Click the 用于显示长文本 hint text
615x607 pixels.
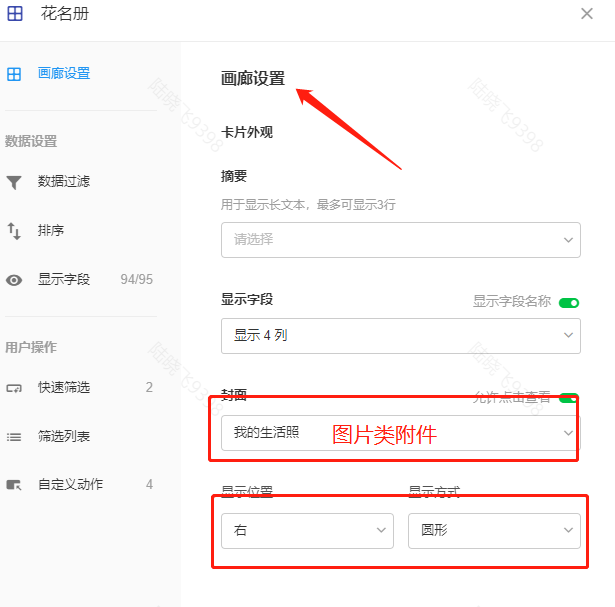tap(308, 205)
